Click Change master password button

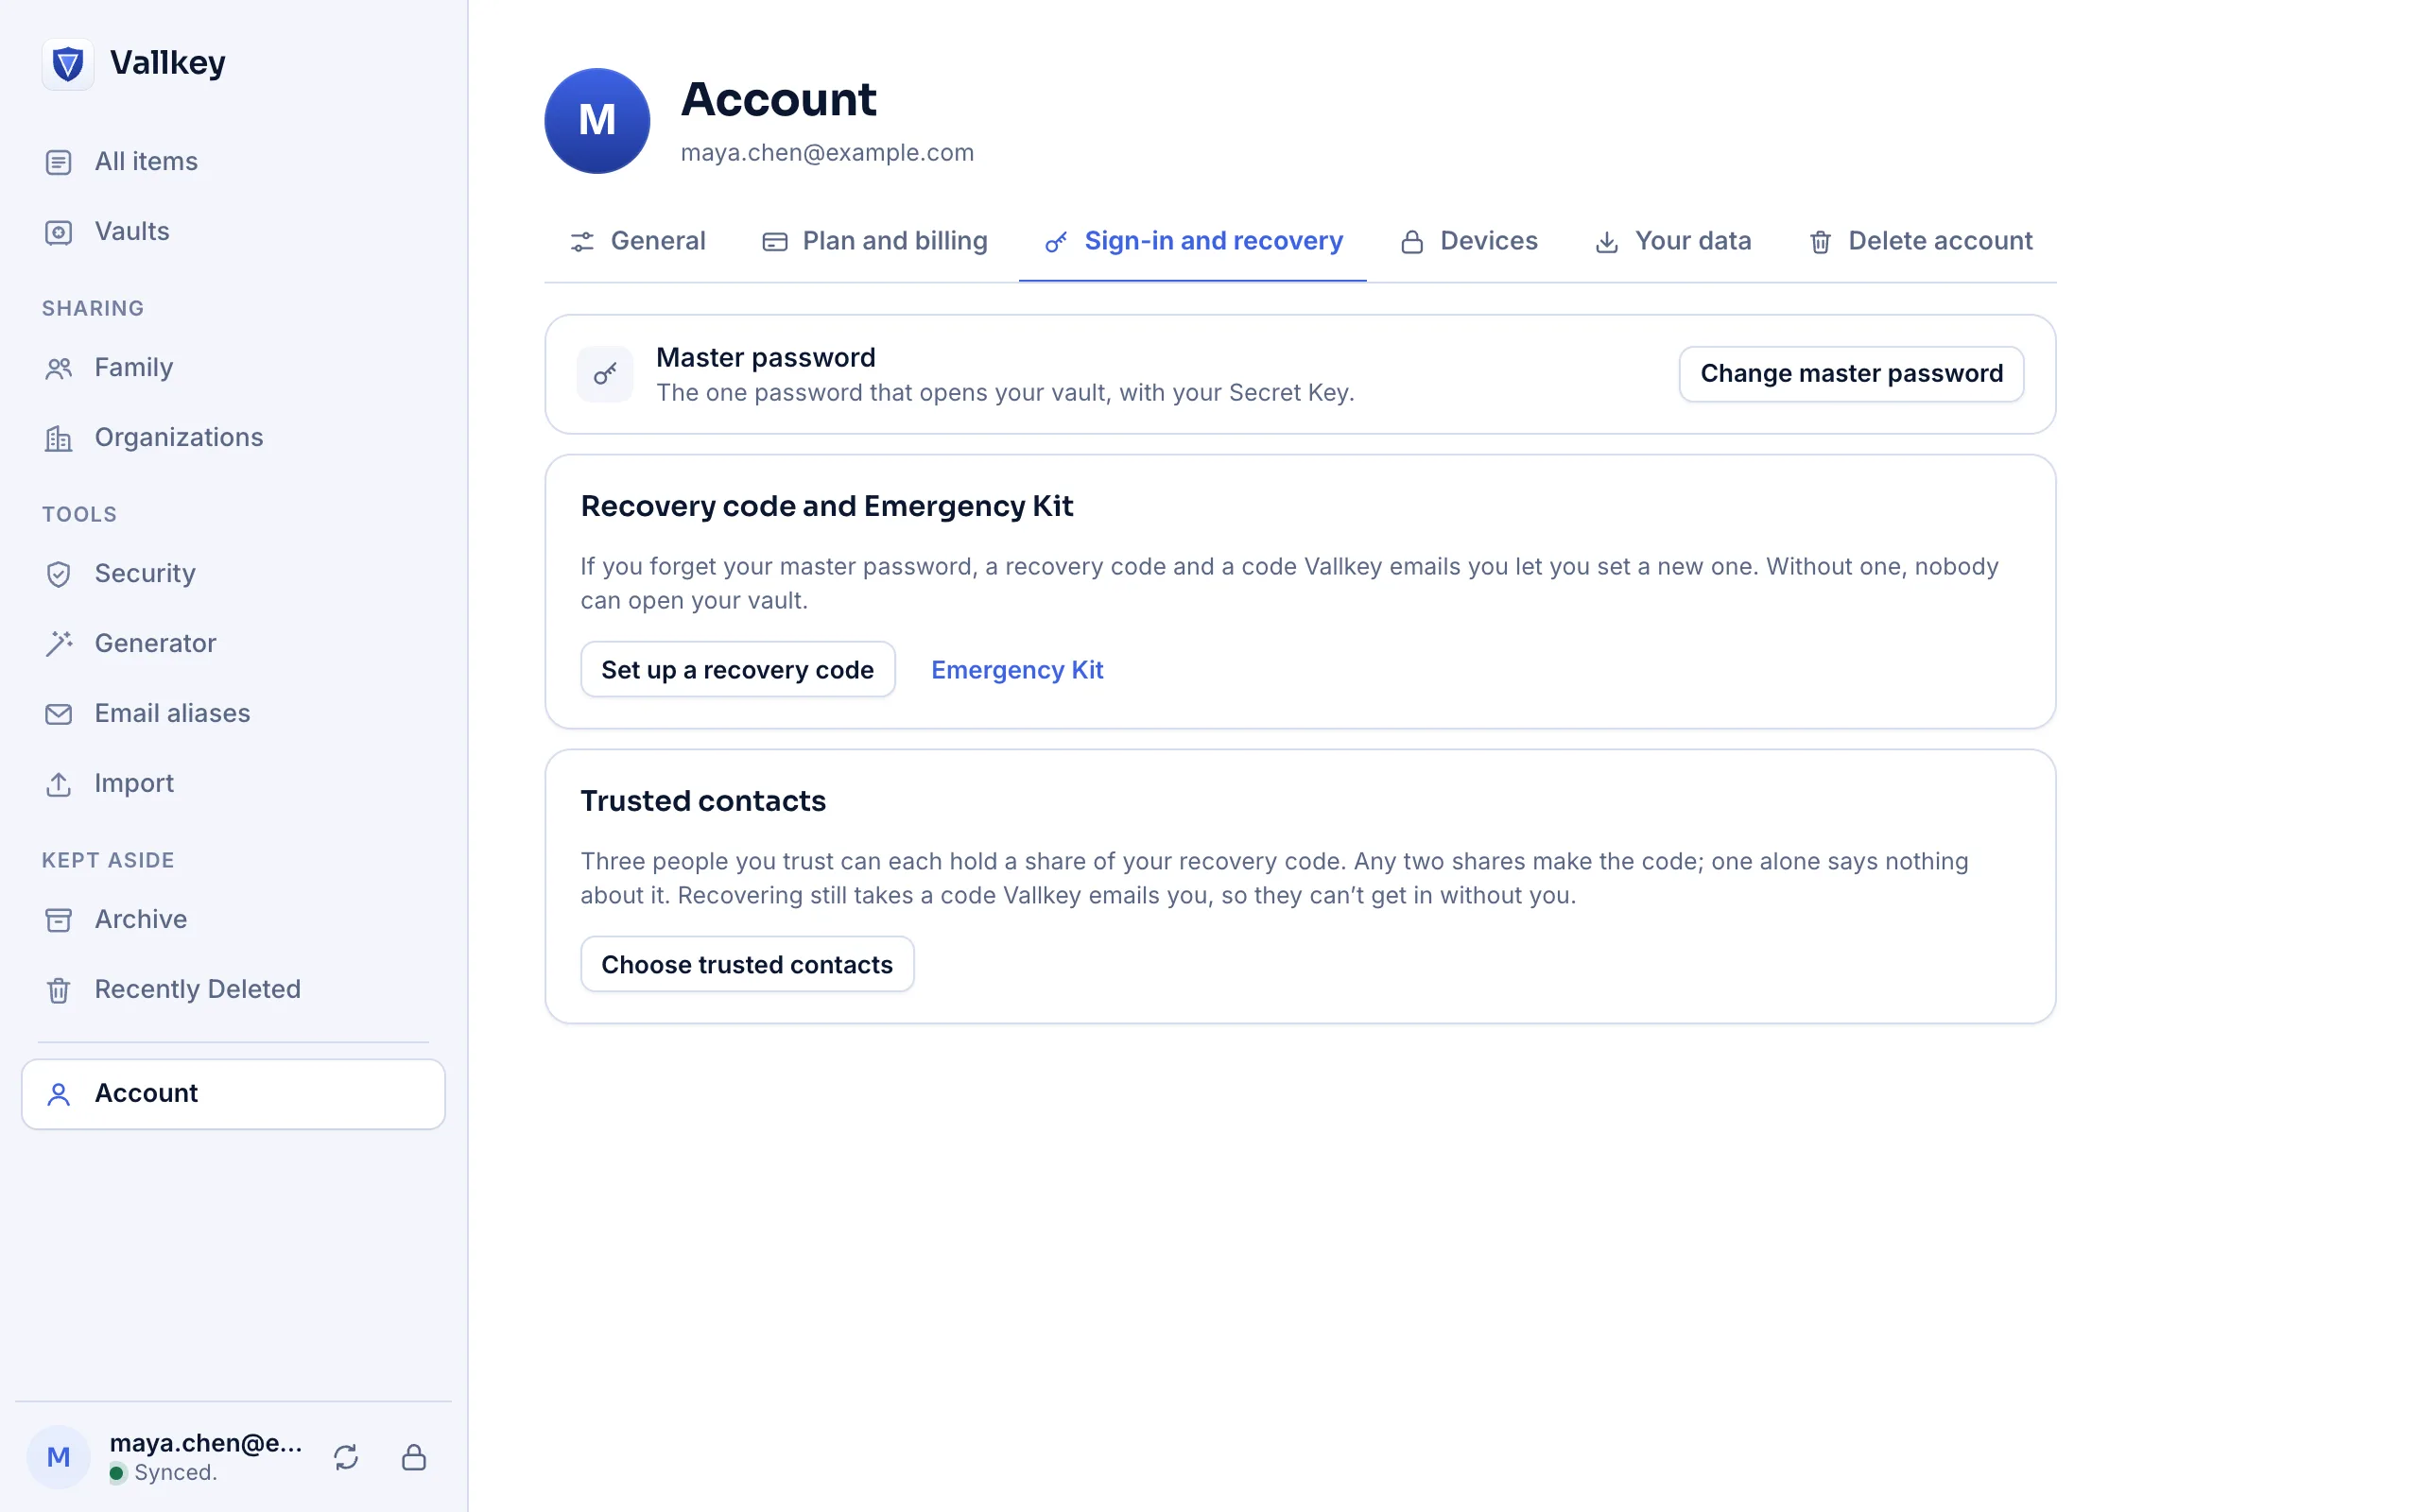[1851, 374]
